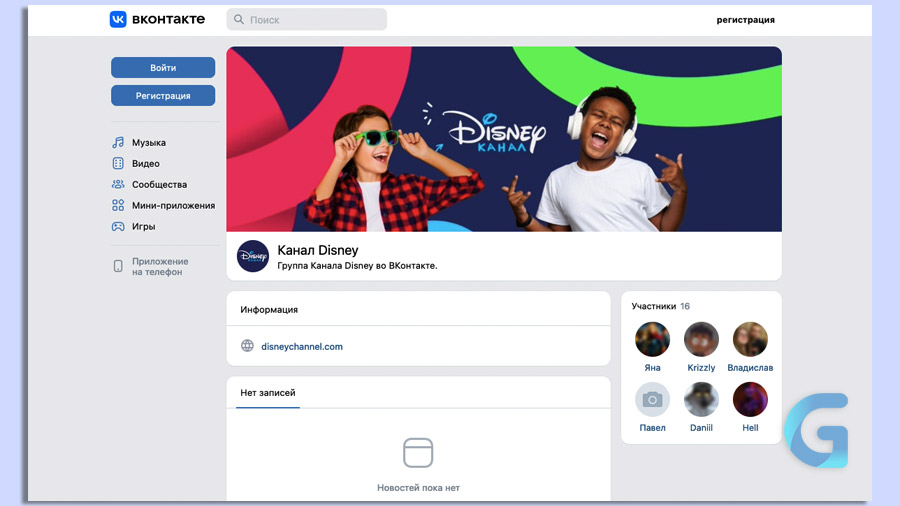Open Приложение на телефон link
Image resolution: width=900 pixels, height=506 pixels.
160,266
